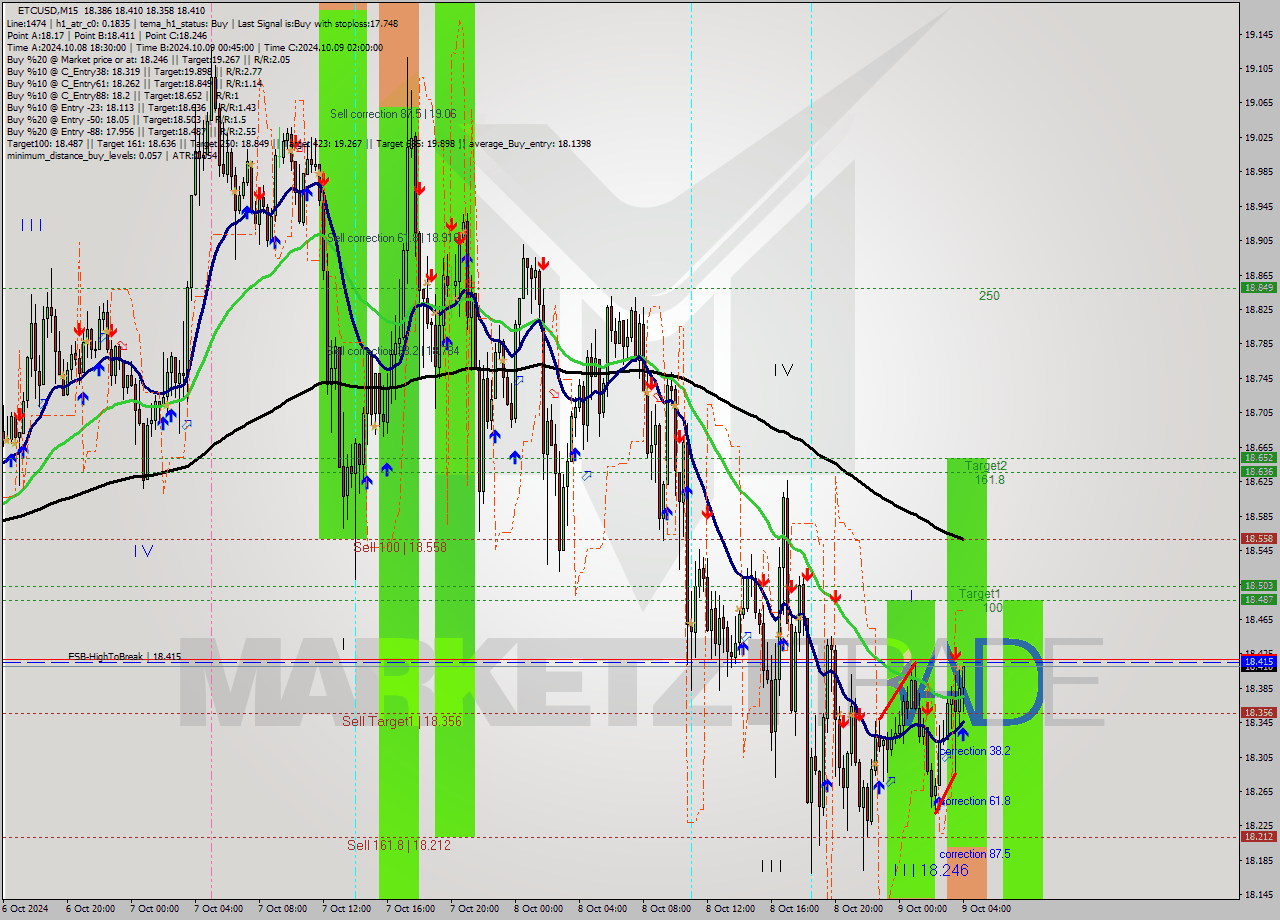The image size is (1280, 920).
Task: Click the '7 Oct 00:00' time axis label
Action: tap(153, 909)
